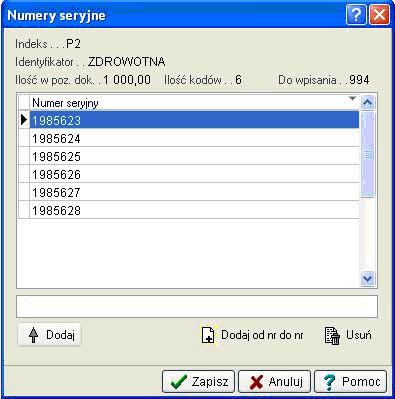Select serial number 1985626 row
This screenshot has height=399, width=395.
(194, 174)
